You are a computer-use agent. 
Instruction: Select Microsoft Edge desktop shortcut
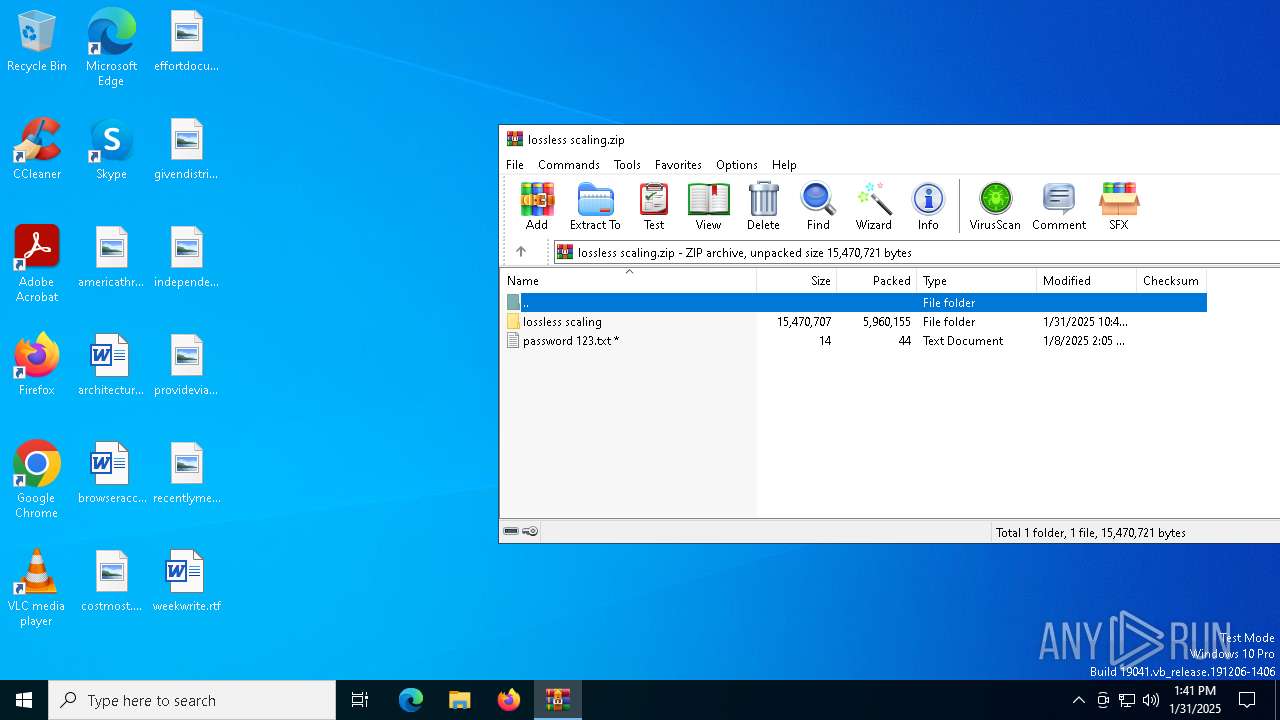pyautogui.click(x=111, y=48)
